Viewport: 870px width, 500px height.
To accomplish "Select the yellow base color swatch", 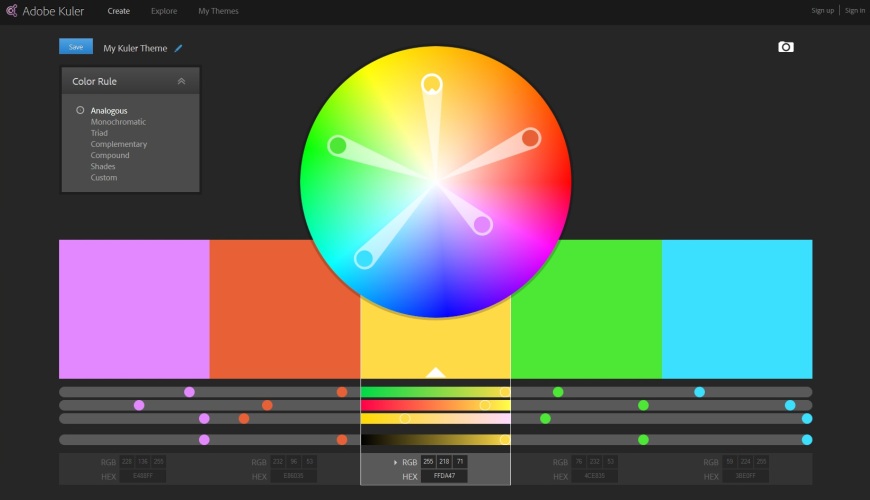I will click(436, 339).
